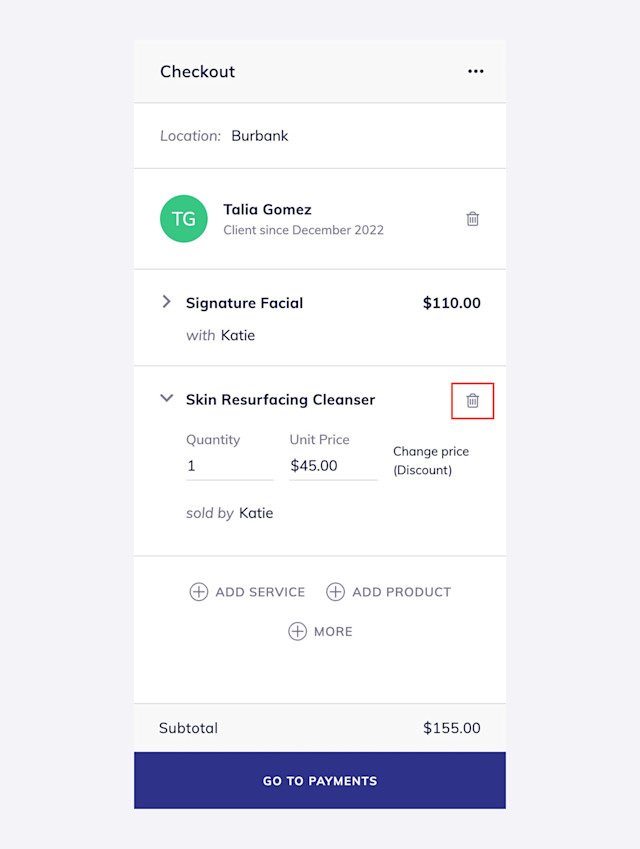Click the ADD SERVICE label
Viewport: 640px width, 849px height.
tap(260, 592)
